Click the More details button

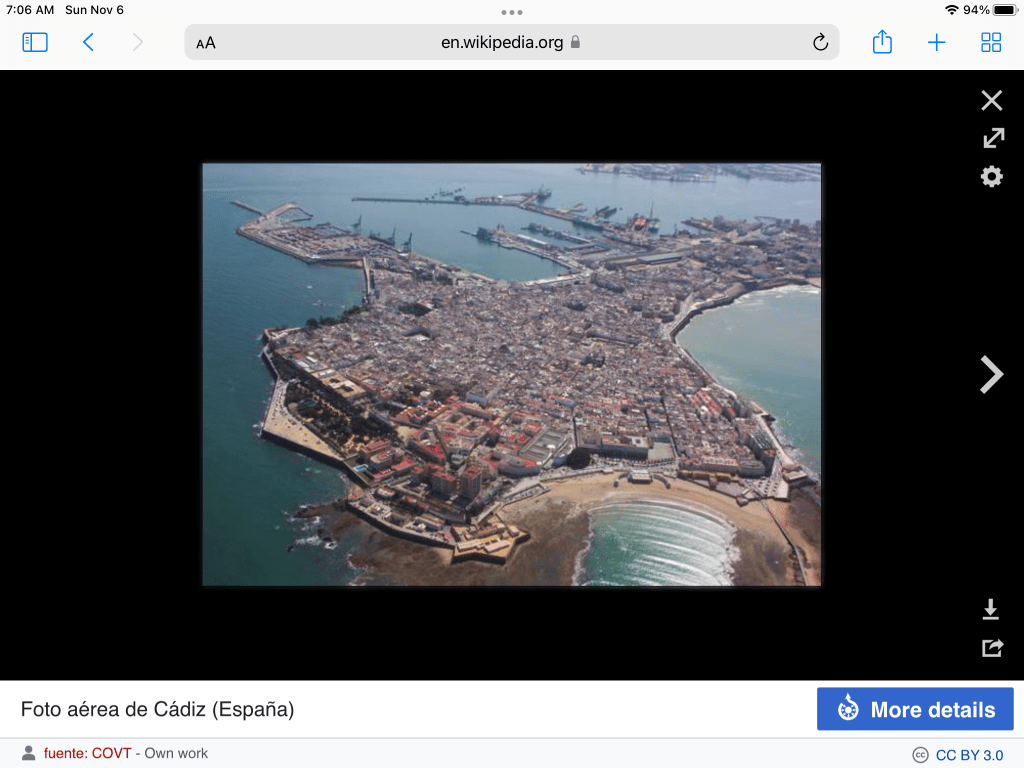tap(915, 709)
